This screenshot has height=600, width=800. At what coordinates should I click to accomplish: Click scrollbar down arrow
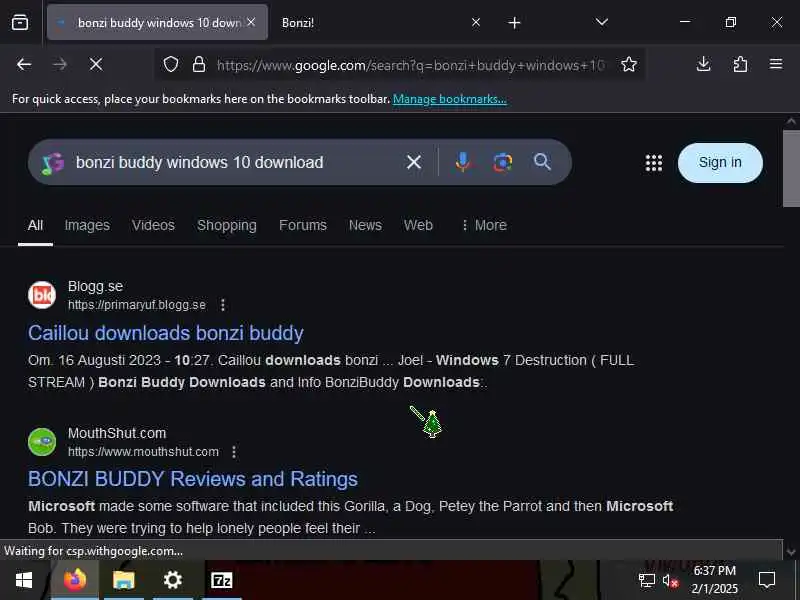tap(791, 552)
